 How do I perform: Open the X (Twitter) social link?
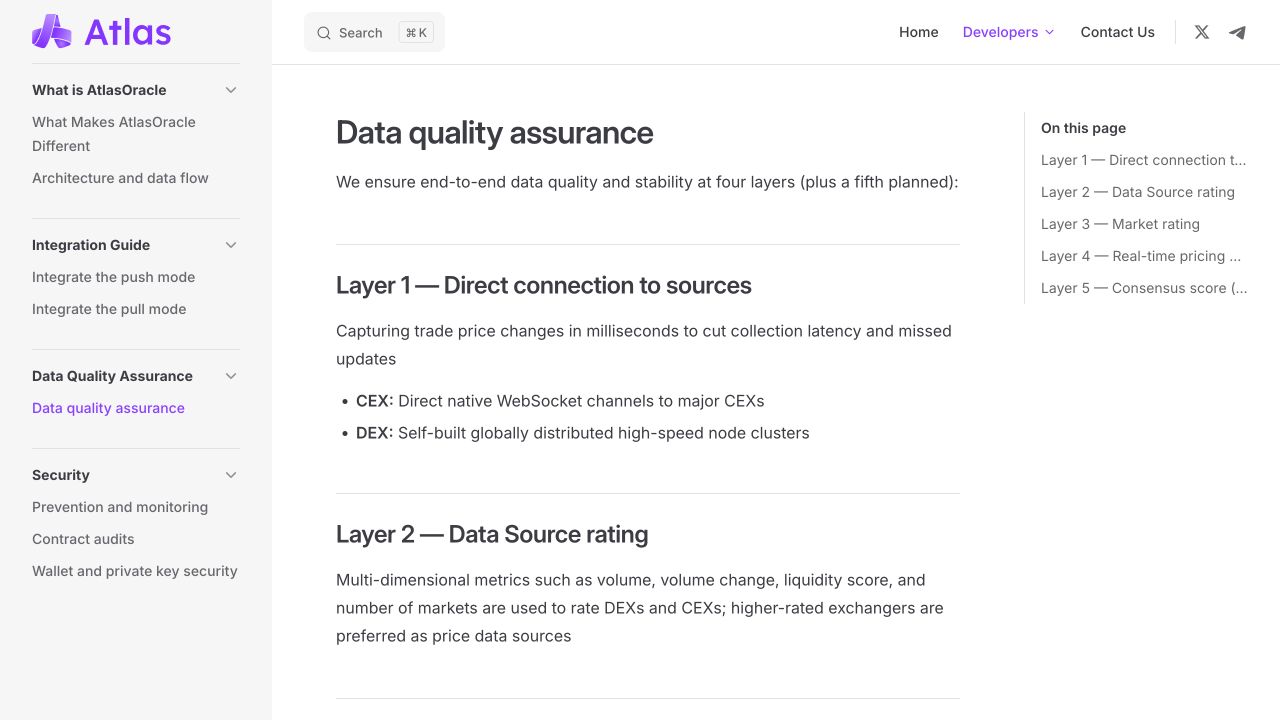tap(1202, 32)
